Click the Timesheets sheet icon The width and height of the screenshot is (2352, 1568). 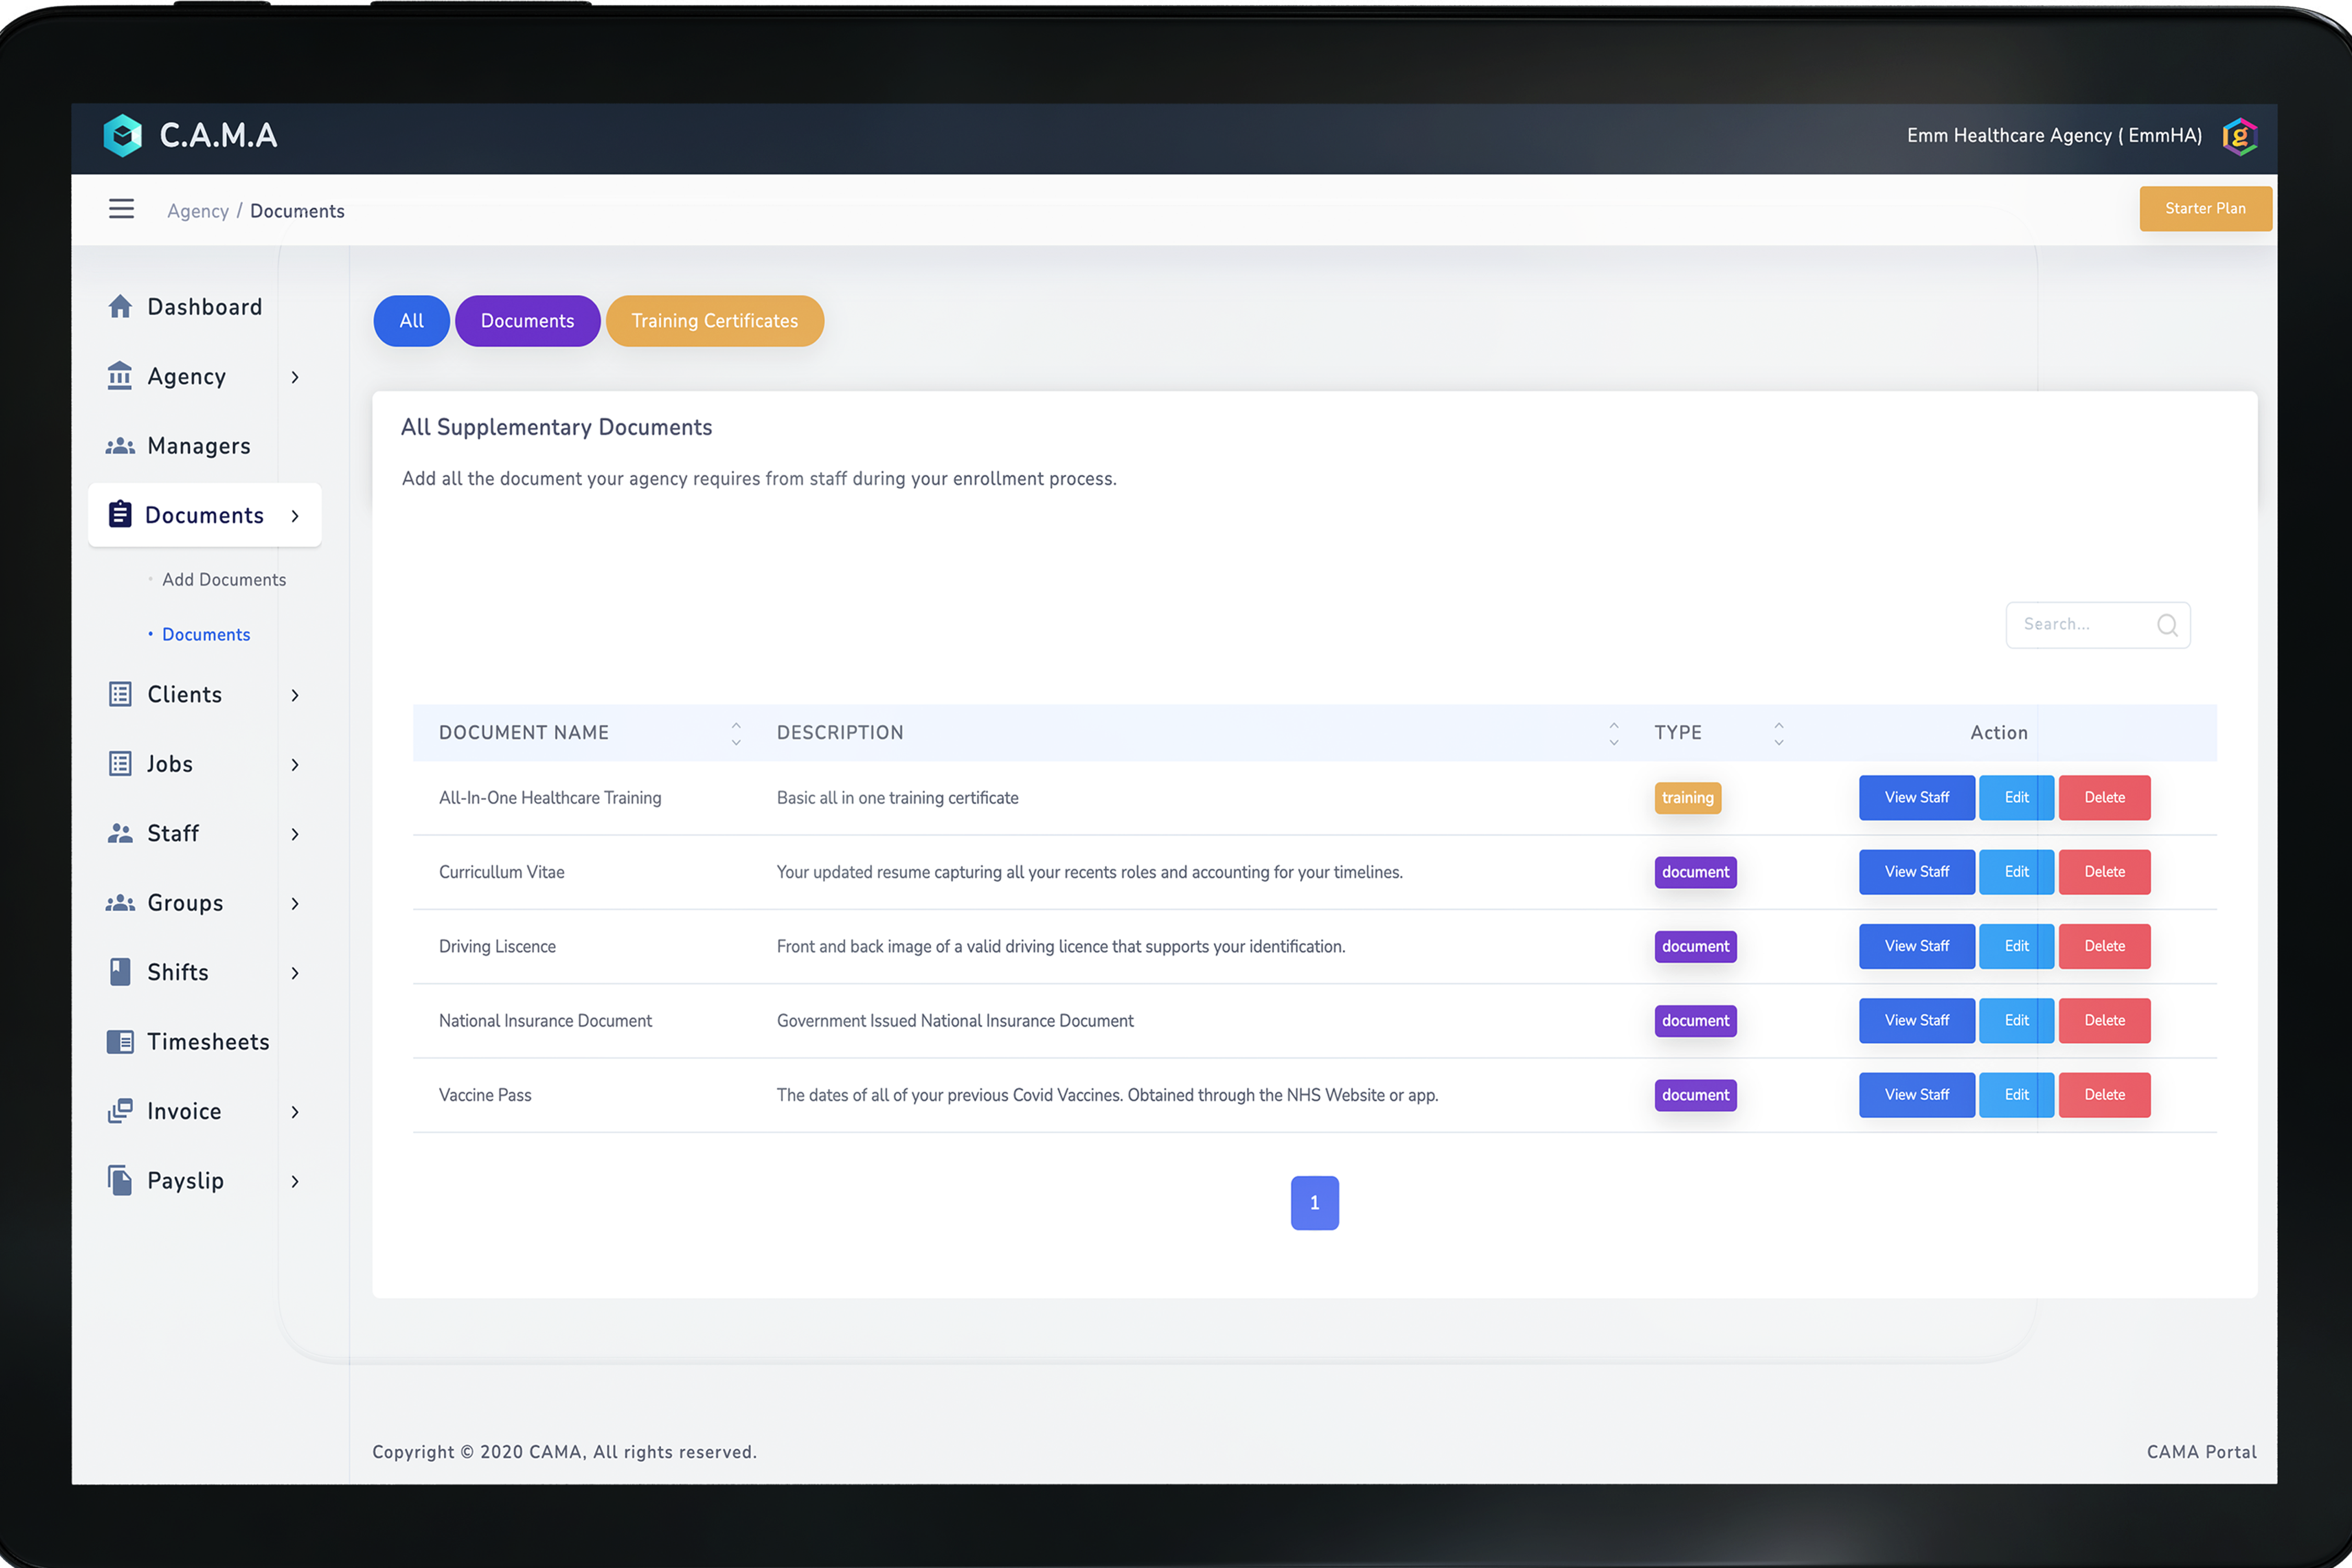[120, 1042]
